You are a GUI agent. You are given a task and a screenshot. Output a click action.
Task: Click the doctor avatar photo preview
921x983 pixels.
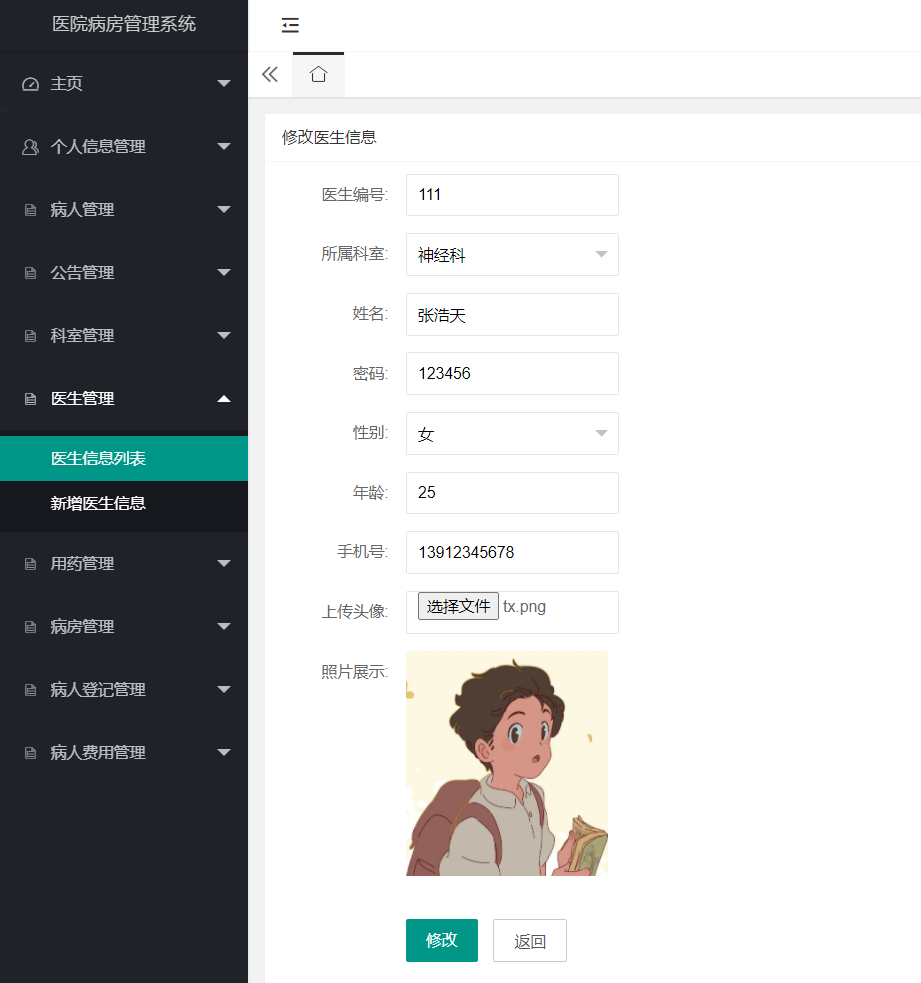click(507, 764)
